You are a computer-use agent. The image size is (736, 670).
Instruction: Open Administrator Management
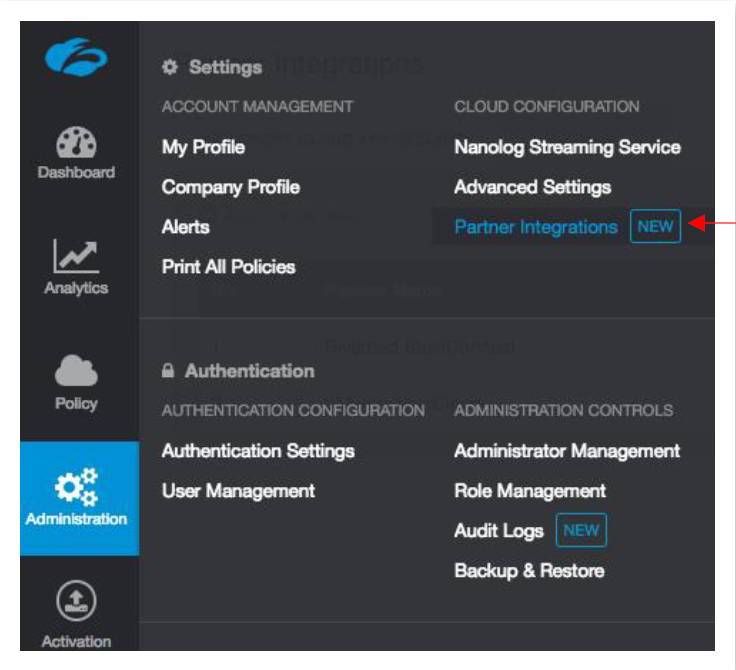[567, 451]
